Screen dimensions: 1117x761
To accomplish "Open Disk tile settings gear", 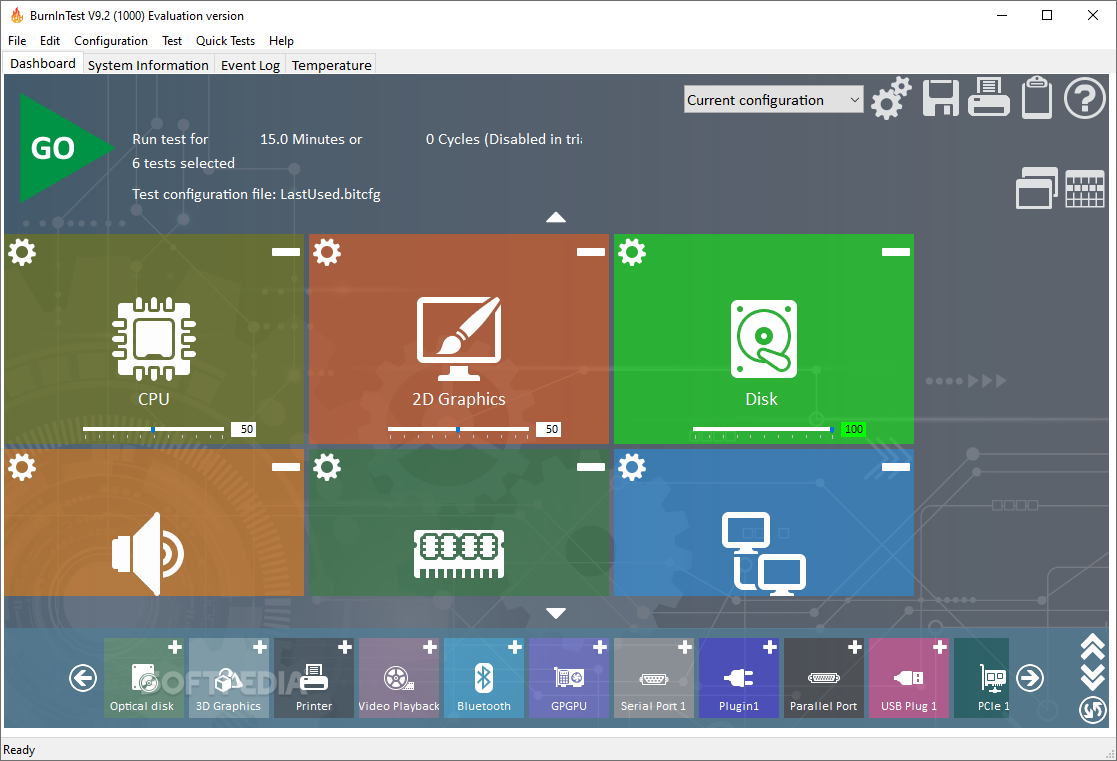I will click(632, 252).
